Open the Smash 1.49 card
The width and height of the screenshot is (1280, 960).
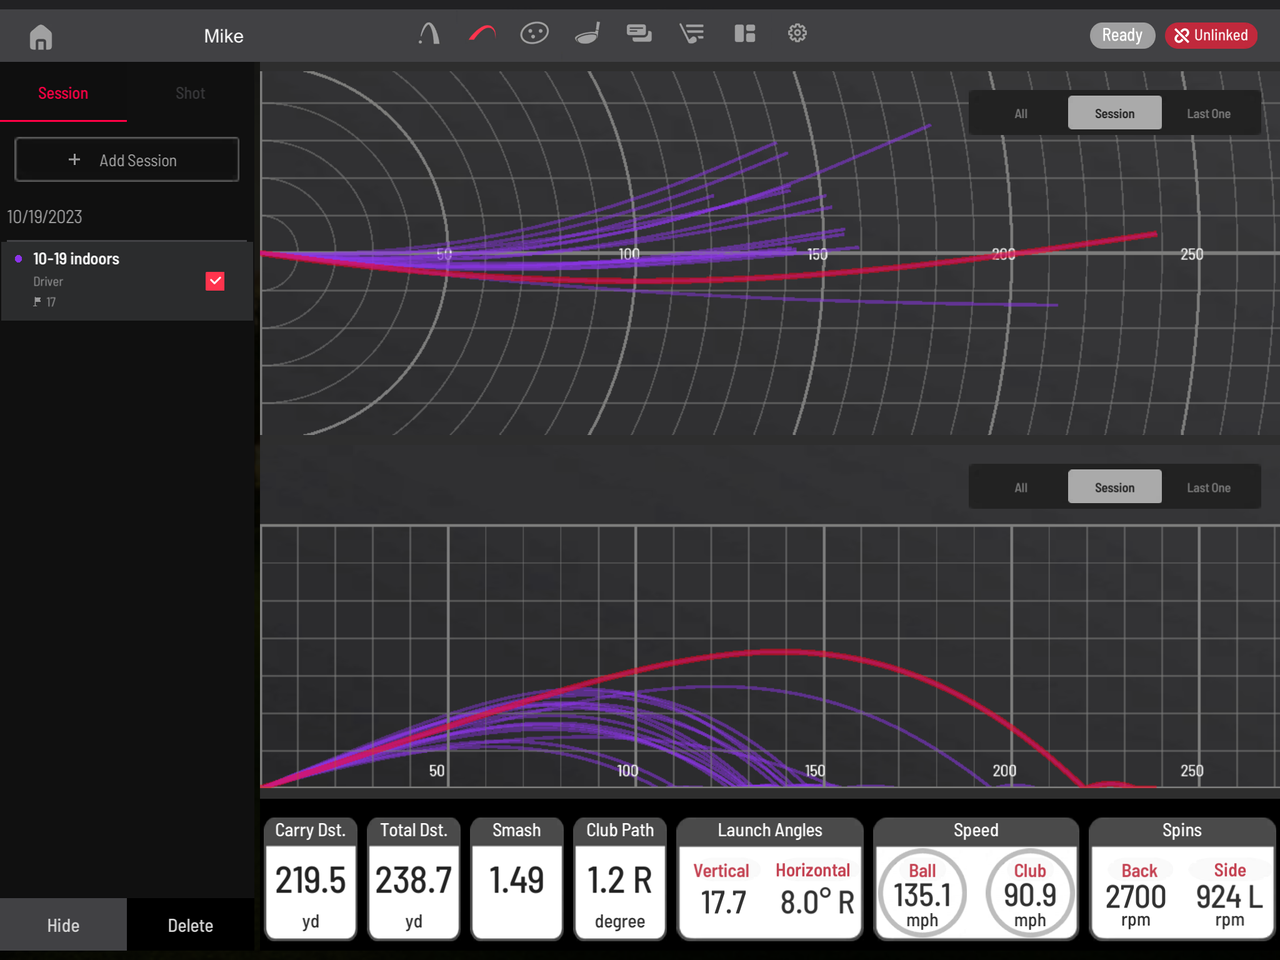pyautogui.click(x=517, y=879)
